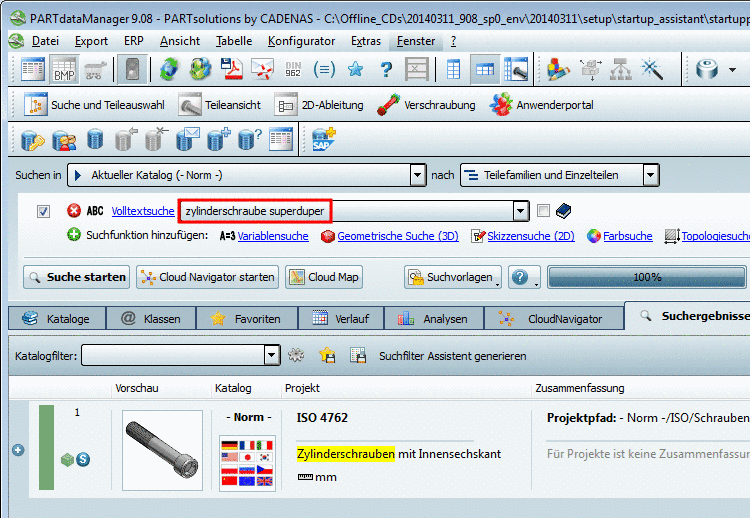Toggle the Volltextsuche enable checkbox
This screenshot has height=518, width=750.
44,211
